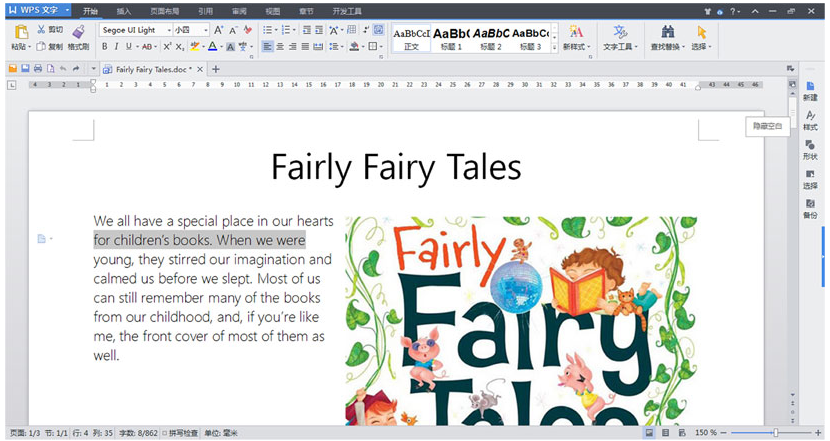Click the cloud icon in title bar
The height and width of the screenshot is (441, 830).
720,12
